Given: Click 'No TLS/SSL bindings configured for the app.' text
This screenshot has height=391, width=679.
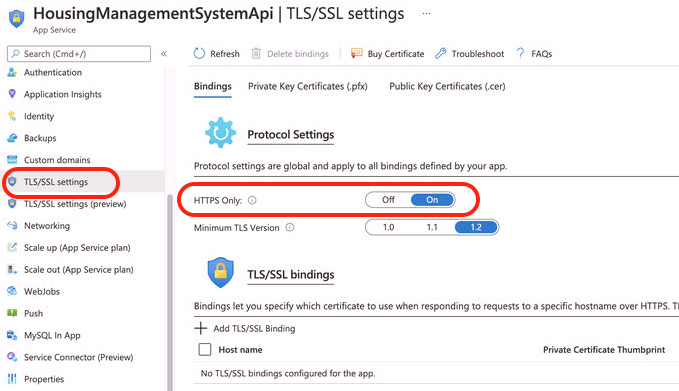Looking at the screenshot, I should (x=288, y=373).
